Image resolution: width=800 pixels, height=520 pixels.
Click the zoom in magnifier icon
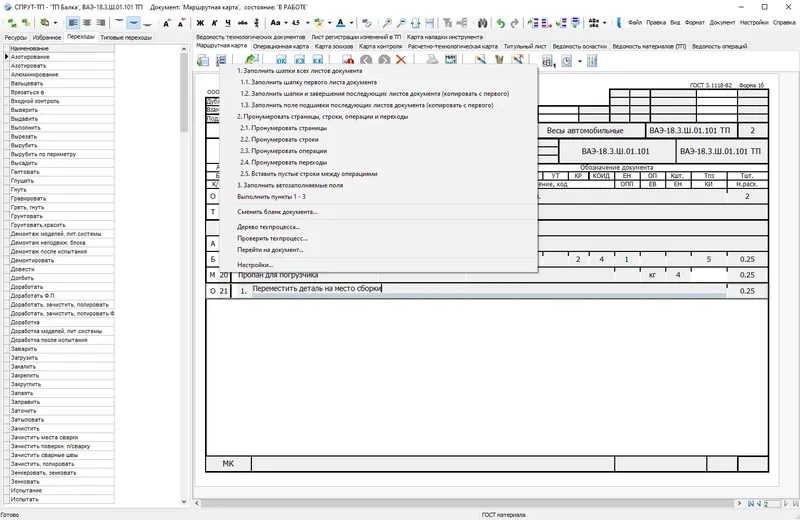pyautogui.click(x=387, y=23)
